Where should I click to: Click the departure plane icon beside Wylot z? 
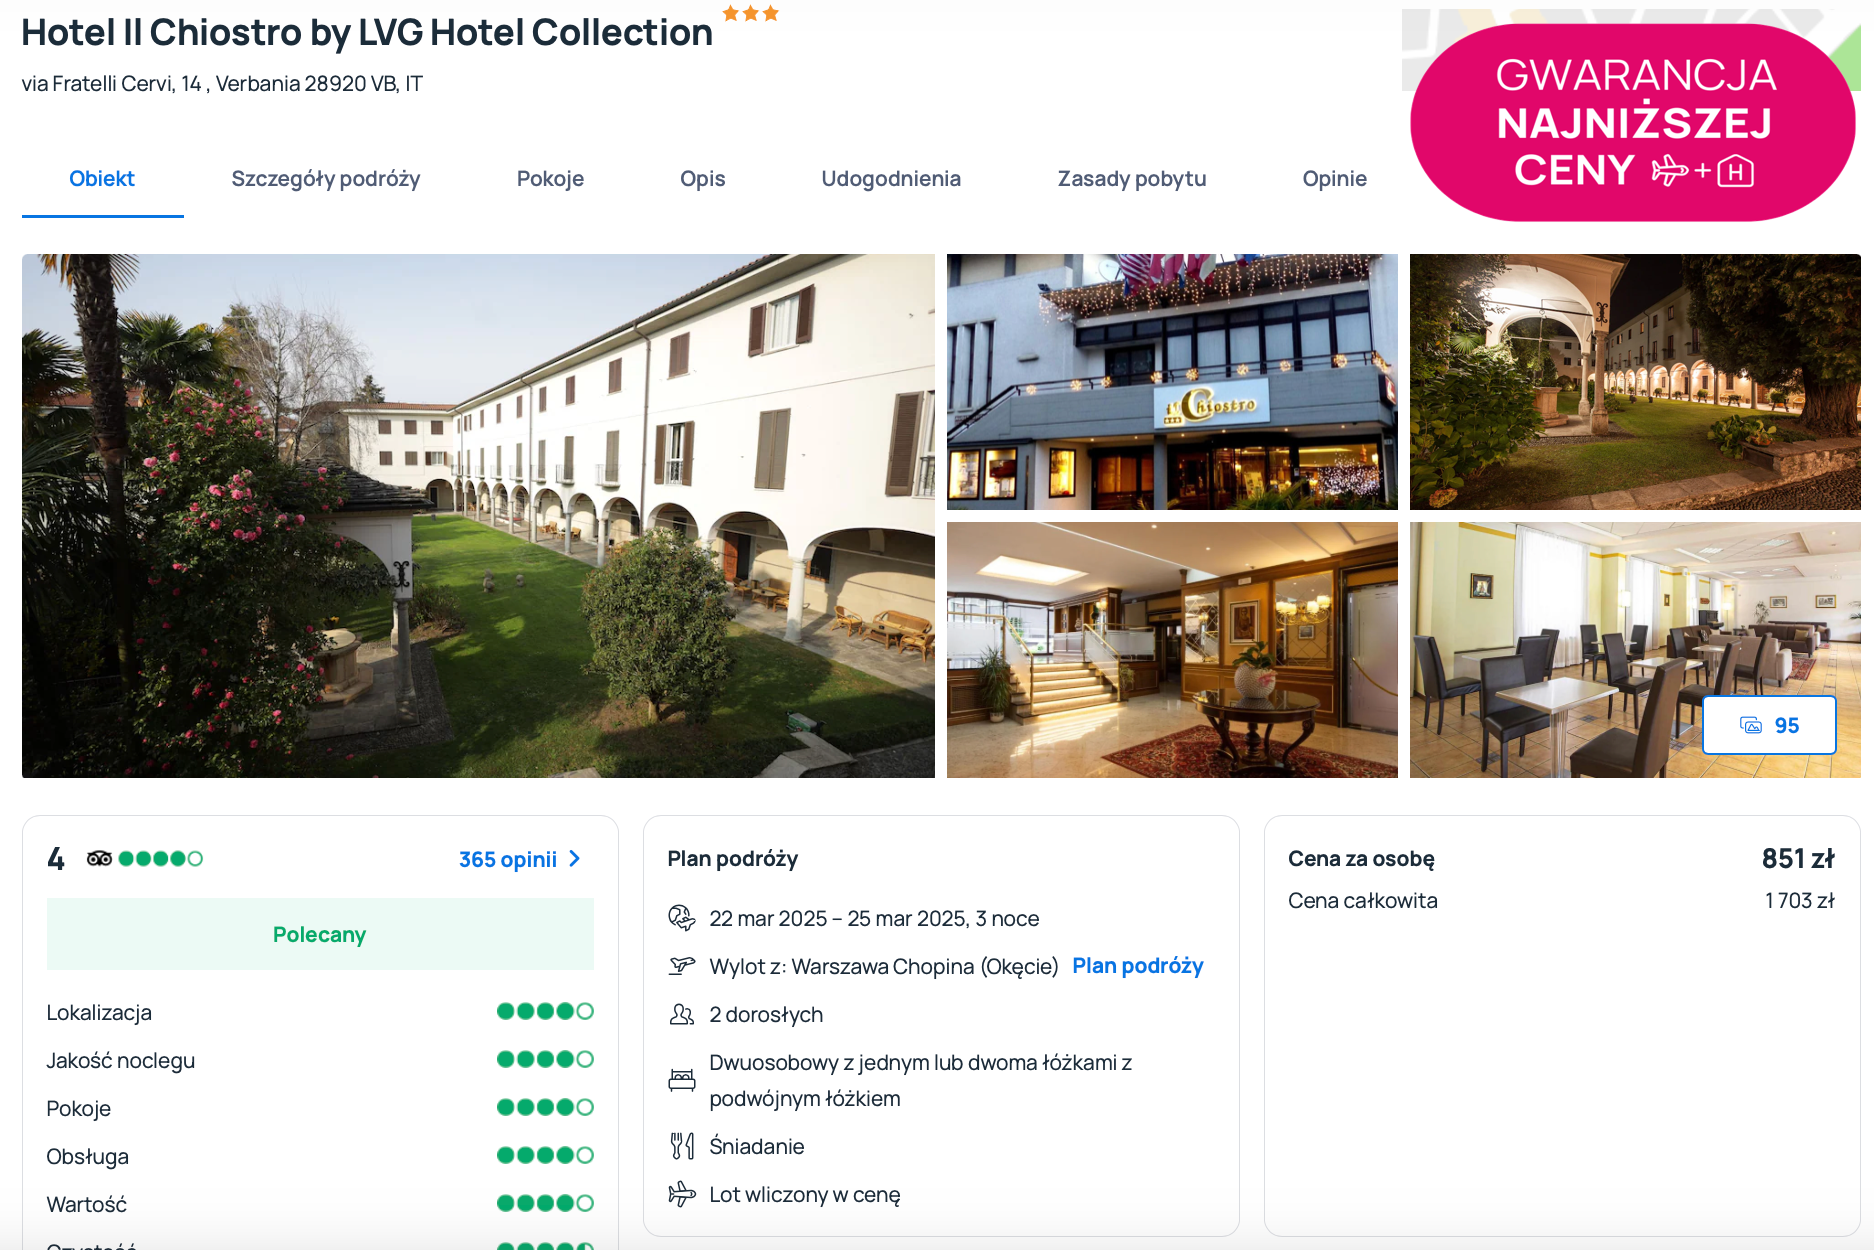(682, 966)
